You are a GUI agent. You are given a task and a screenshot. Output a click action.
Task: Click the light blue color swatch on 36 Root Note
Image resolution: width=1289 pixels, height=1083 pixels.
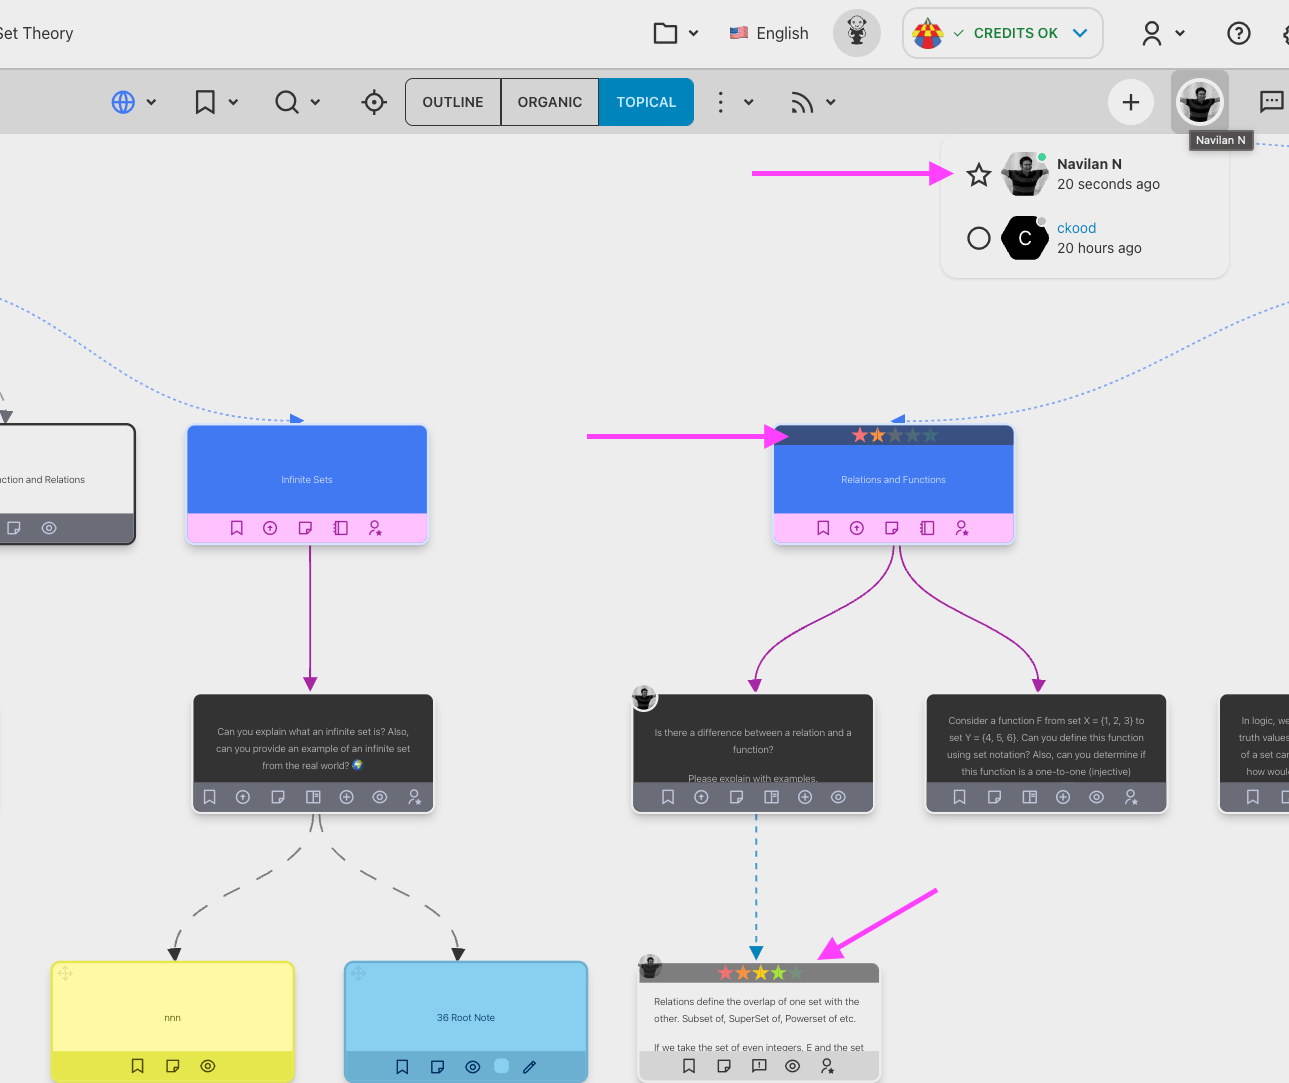coord(502,1066)
